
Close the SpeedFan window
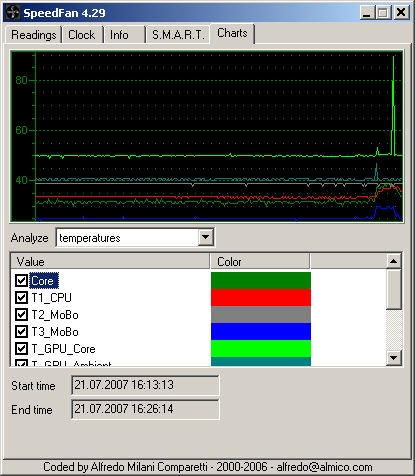tap(401, 13)
